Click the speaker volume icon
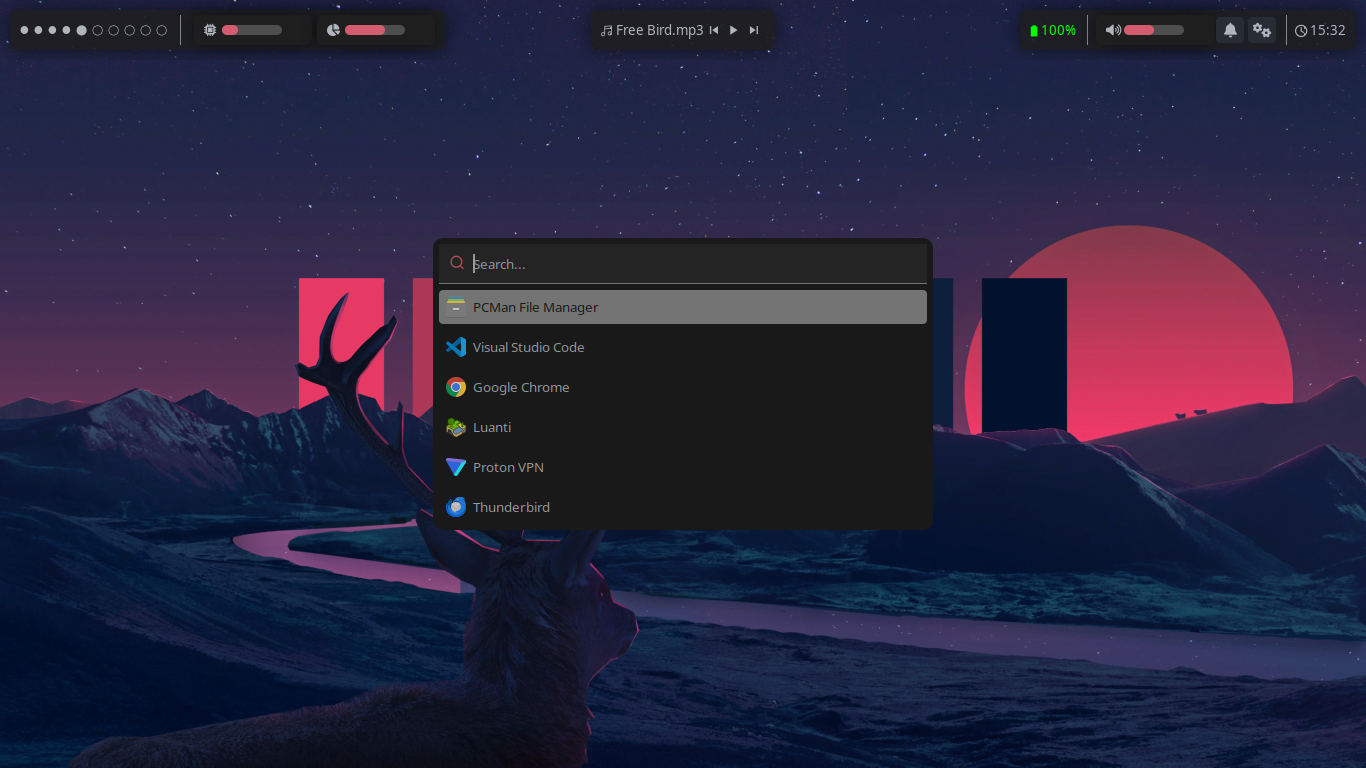Viewport: 1366px width, 768px height. tap(1112, 30)
